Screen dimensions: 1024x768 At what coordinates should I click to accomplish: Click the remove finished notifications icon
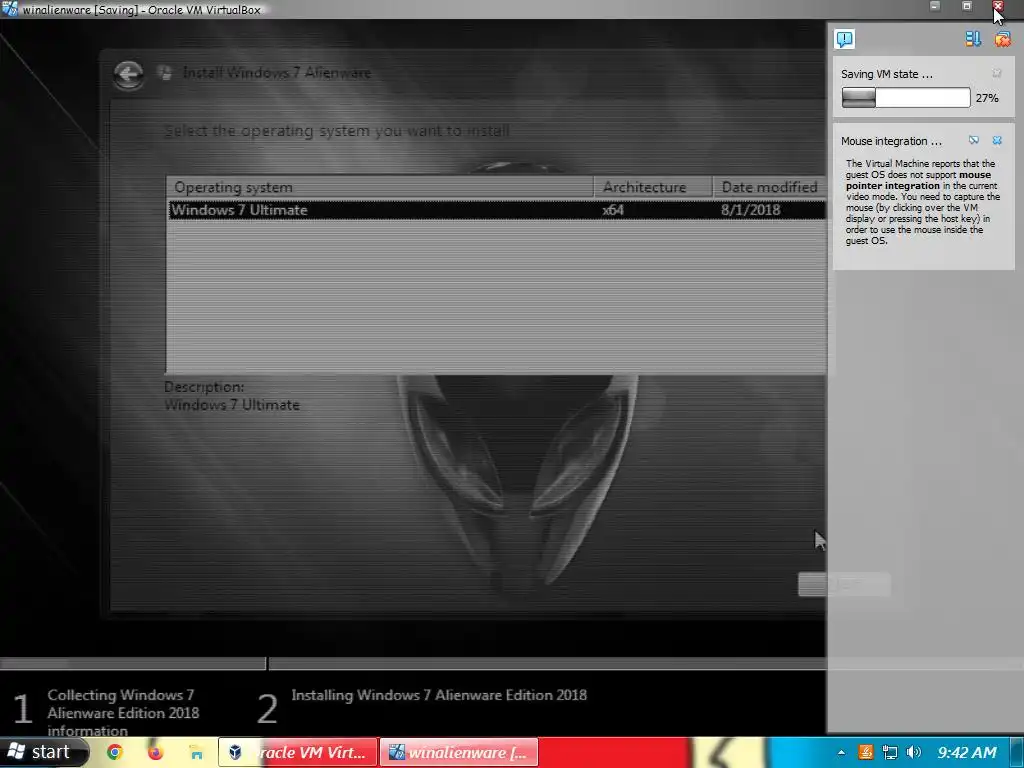[1002, 39]
